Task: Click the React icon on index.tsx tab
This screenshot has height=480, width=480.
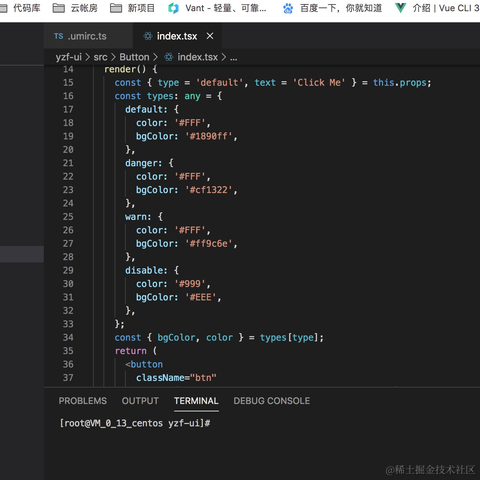Action: [148, 36]
